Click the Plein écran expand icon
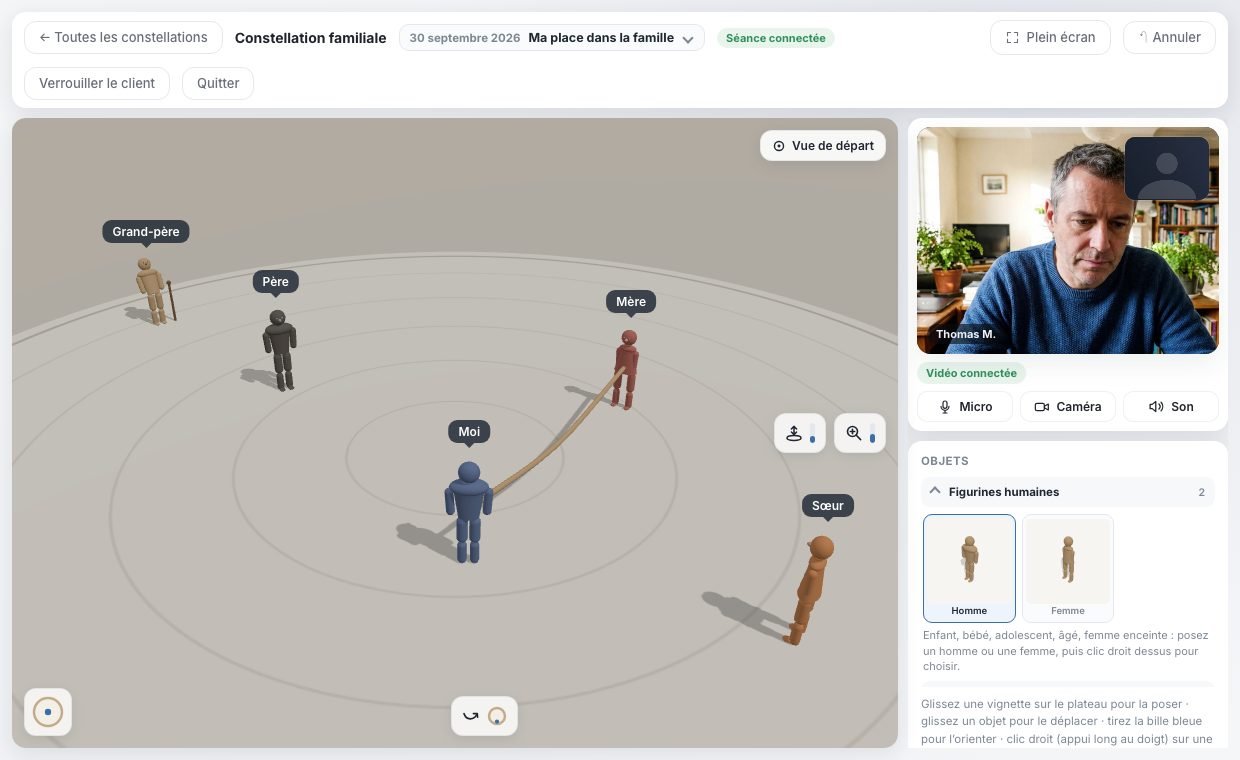Screen dimensions: 1240x760 tap(1012, 38)
